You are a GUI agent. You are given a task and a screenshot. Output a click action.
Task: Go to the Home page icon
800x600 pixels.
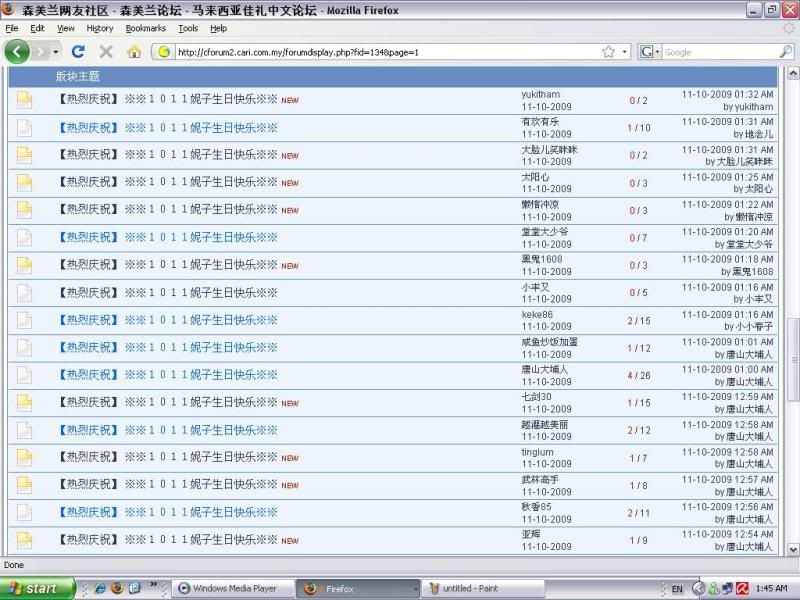click(x=134, y=52)
